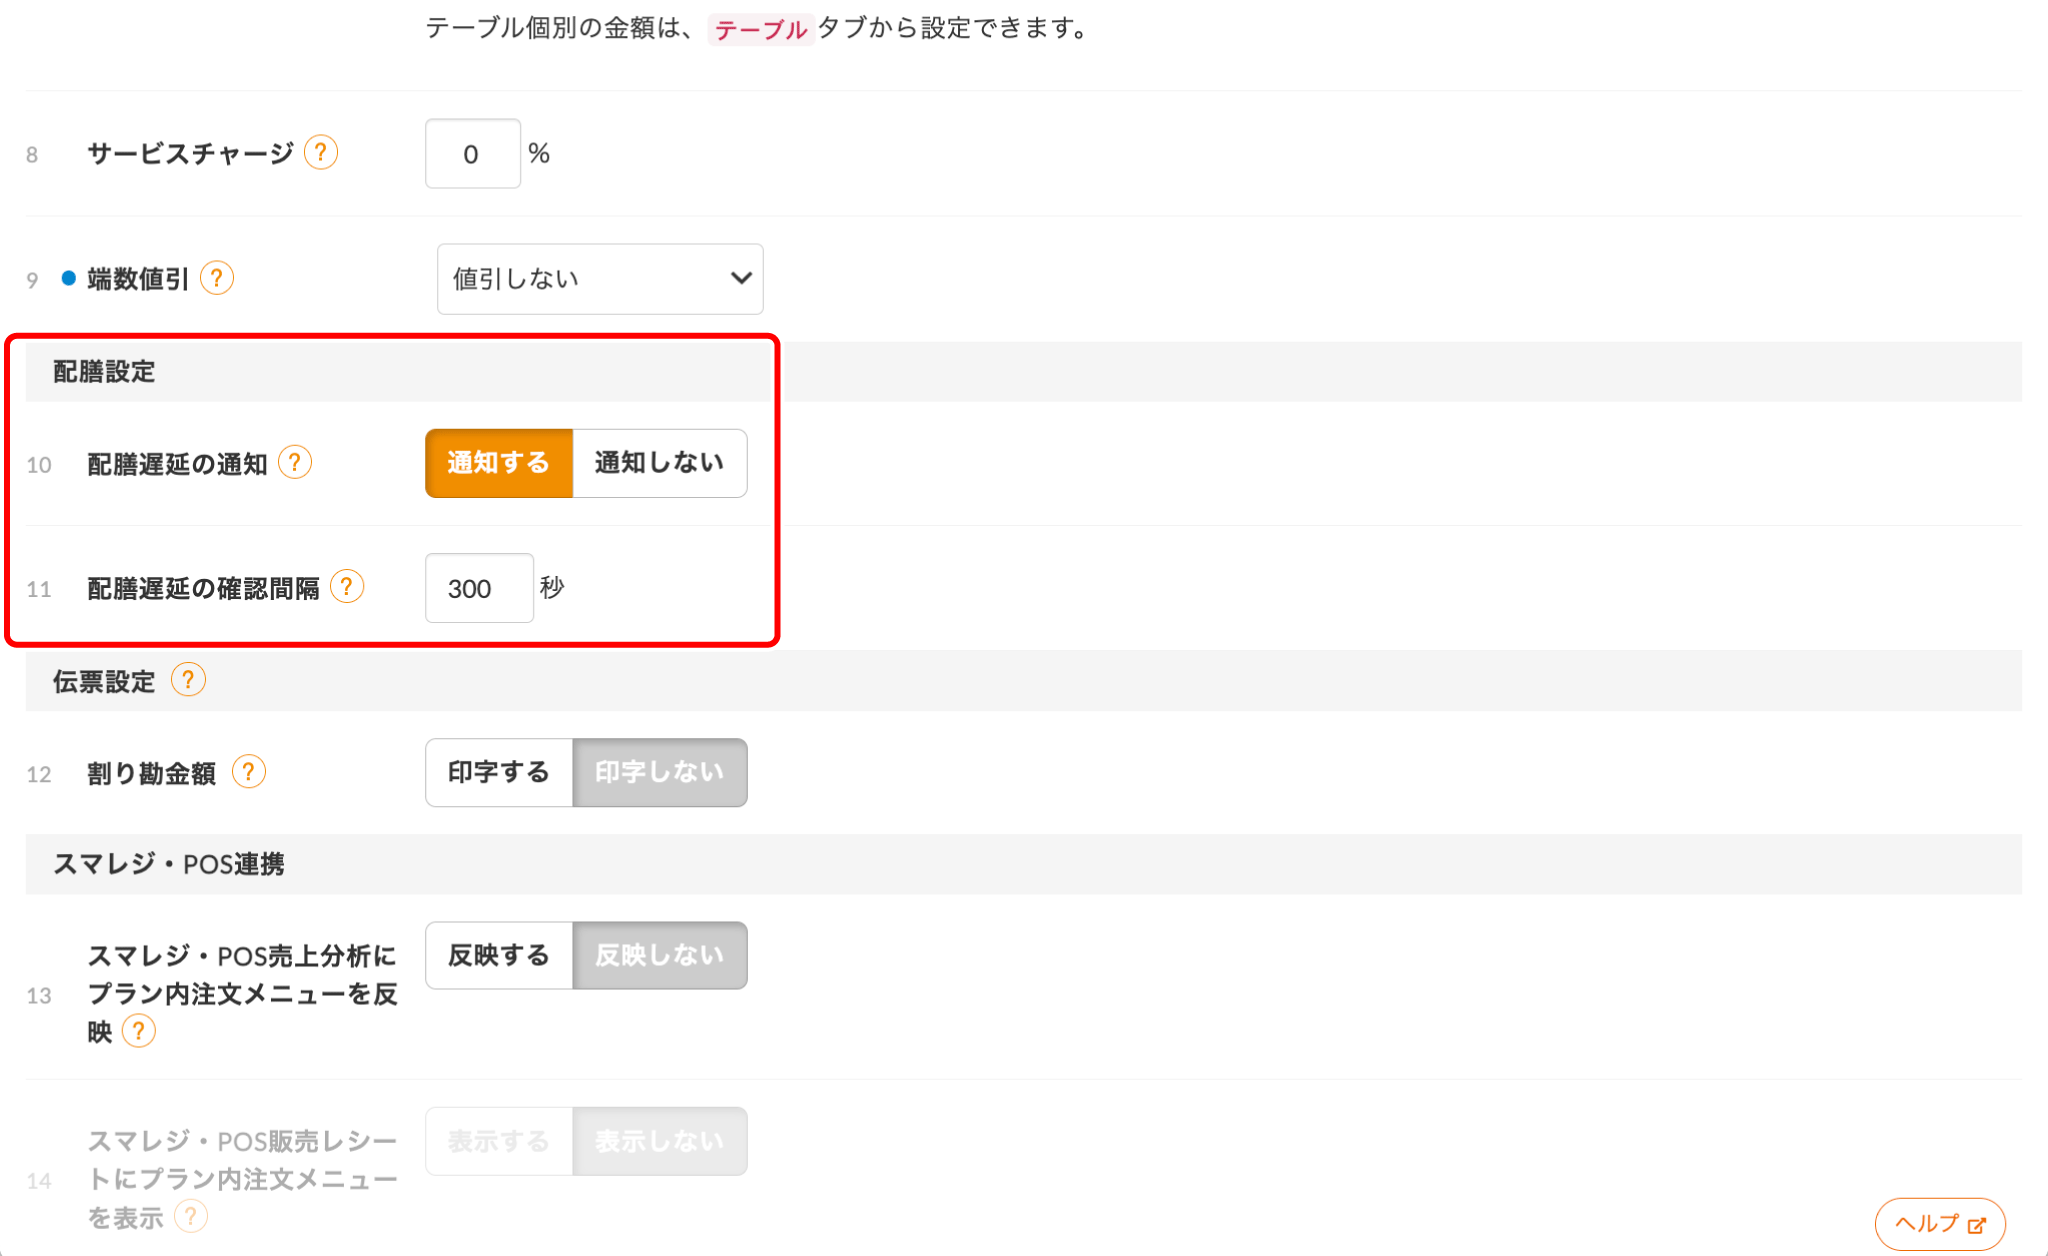This screenshot has height=1256, width=2048.
Task: Click help icon next to 伝票設定
Action: tap(188, 680)
